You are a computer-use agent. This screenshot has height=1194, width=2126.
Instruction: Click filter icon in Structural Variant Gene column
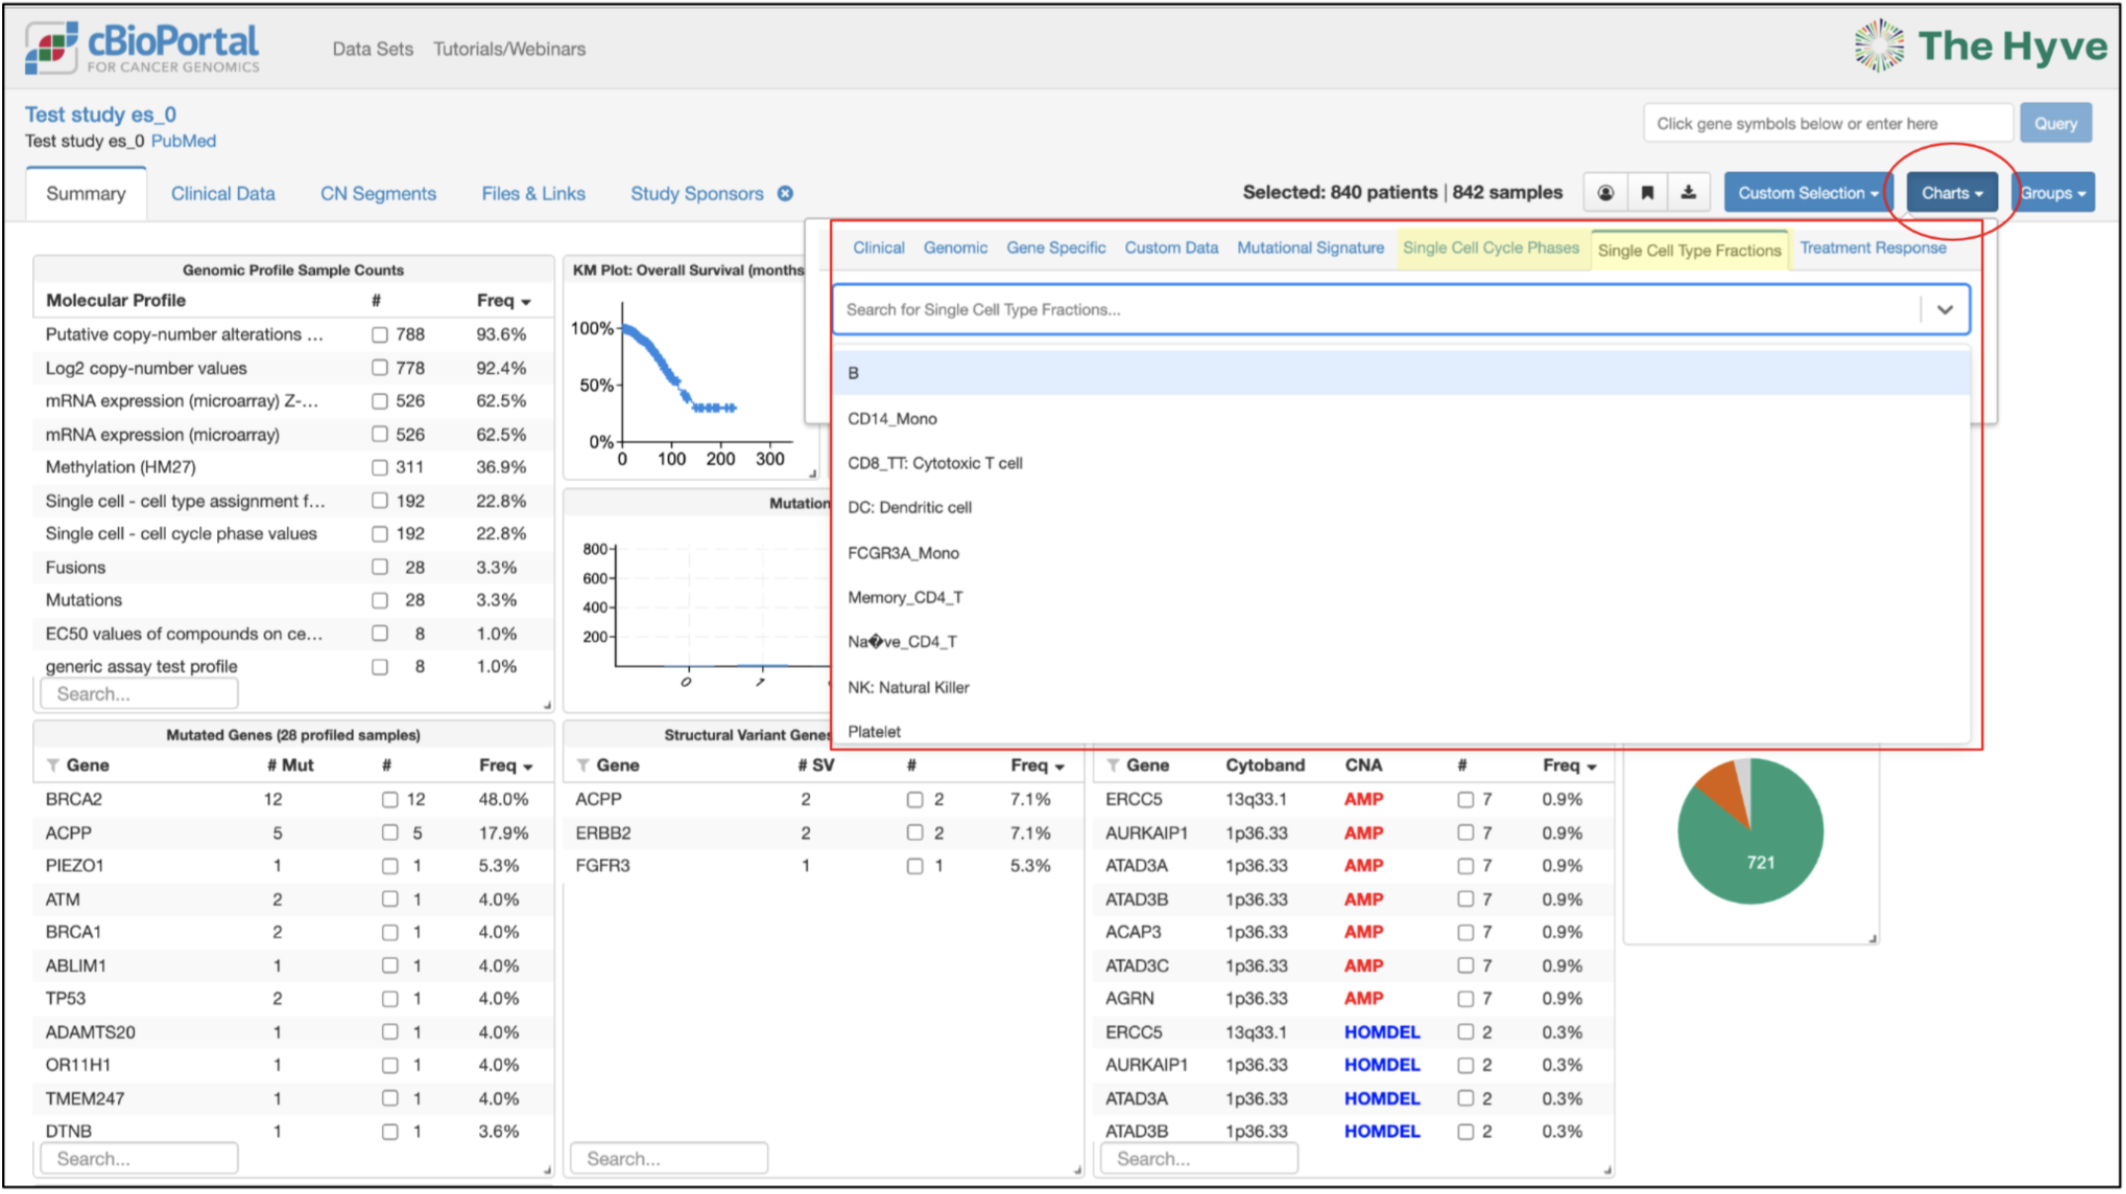tap(583, 765)
